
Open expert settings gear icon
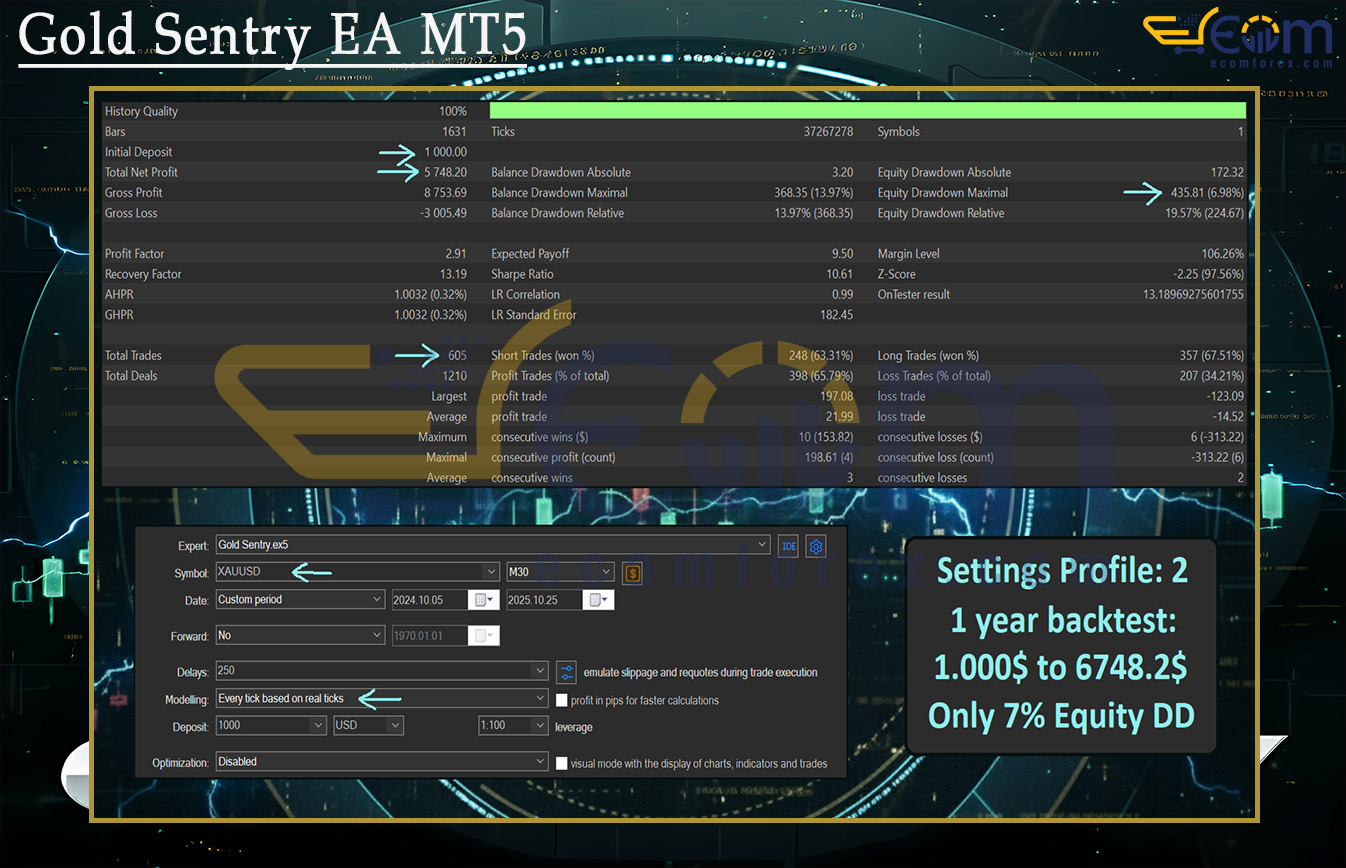(x=817, y=546)
